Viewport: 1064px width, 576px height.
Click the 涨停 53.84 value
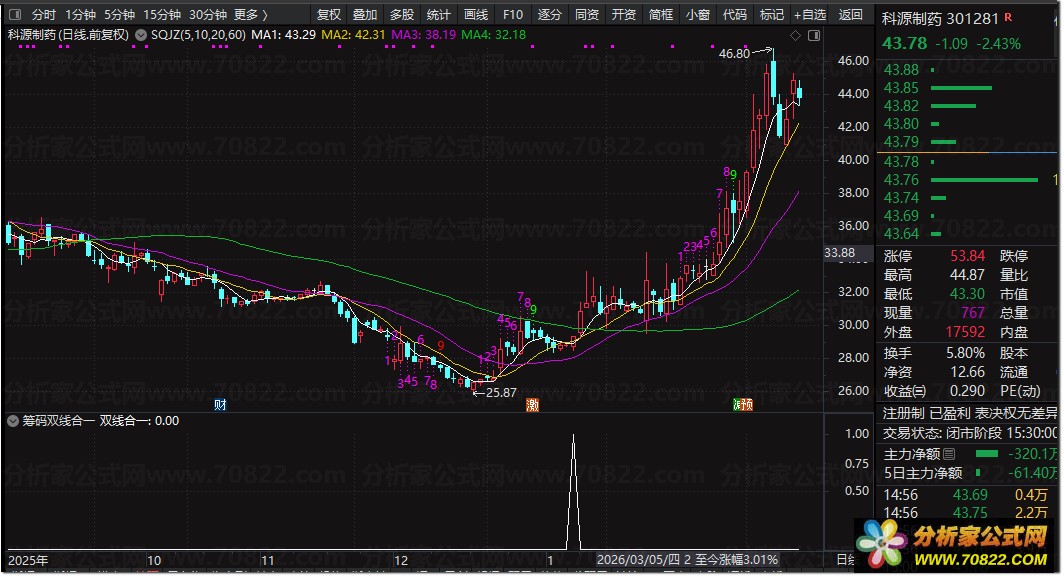pos(967,256)
